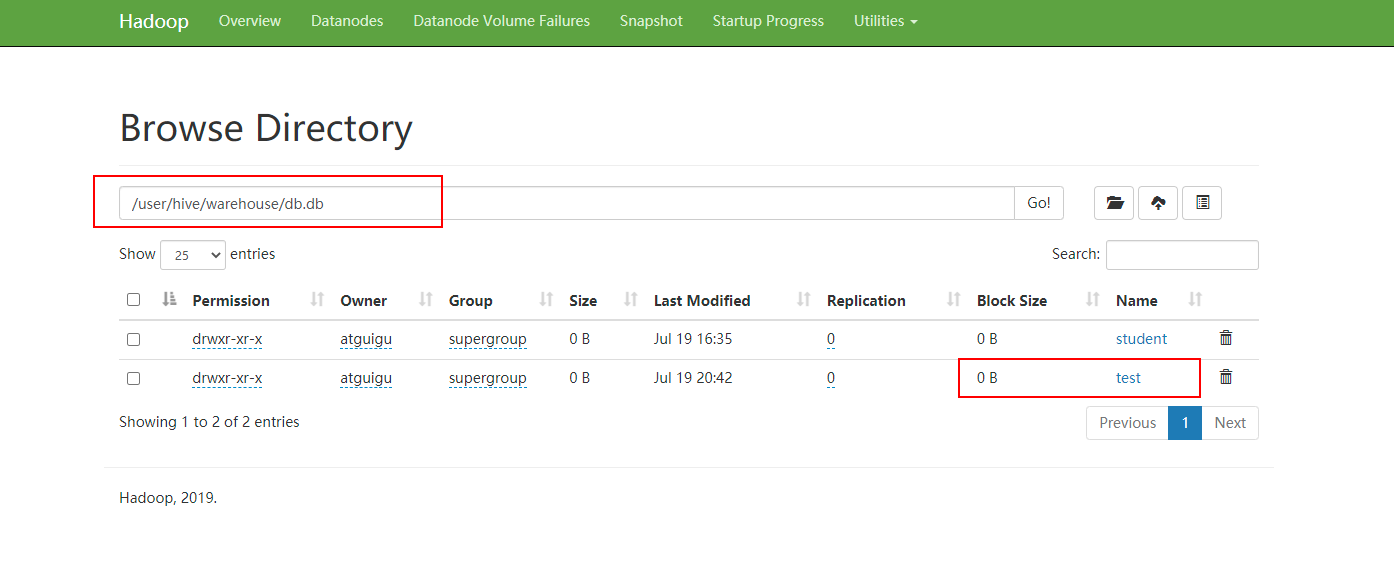Image resolution: width=1394 pixels, height=561 pixels.
Task: Click the create new directory folder icon
Action: pos(1114,203)
